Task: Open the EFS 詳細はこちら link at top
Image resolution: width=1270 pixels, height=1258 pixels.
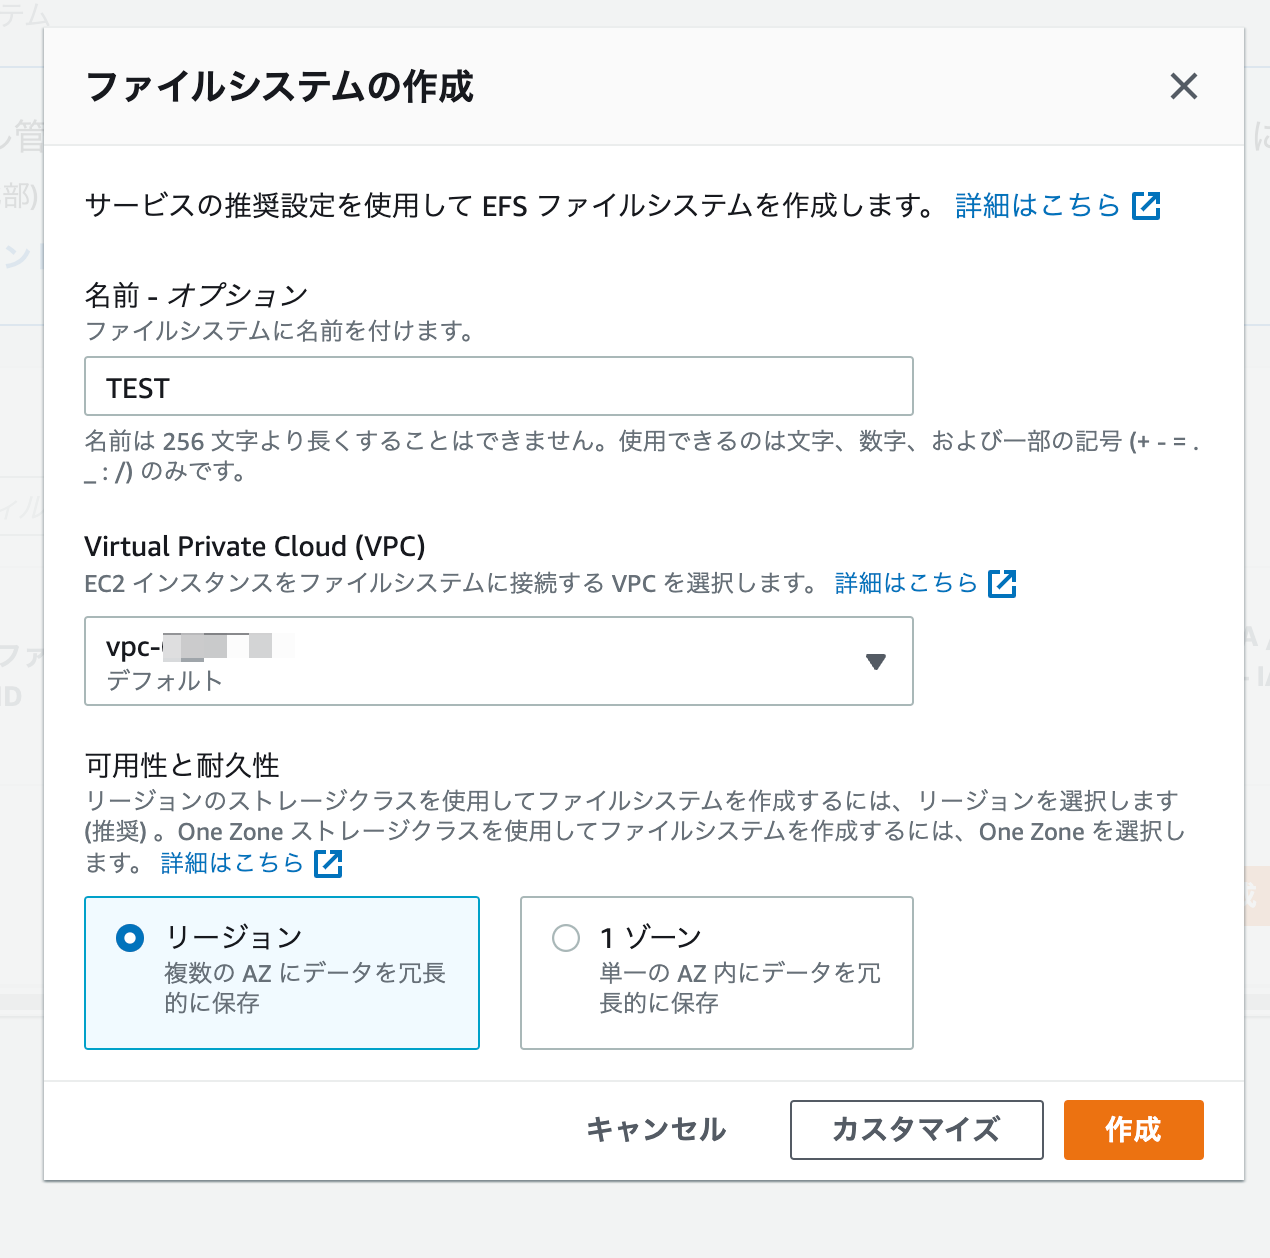Action: [x=1037, y=206]
